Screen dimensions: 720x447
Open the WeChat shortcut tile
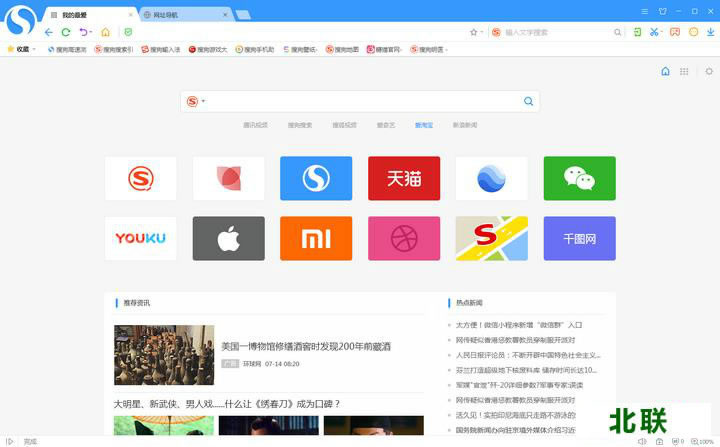[579, 178]
